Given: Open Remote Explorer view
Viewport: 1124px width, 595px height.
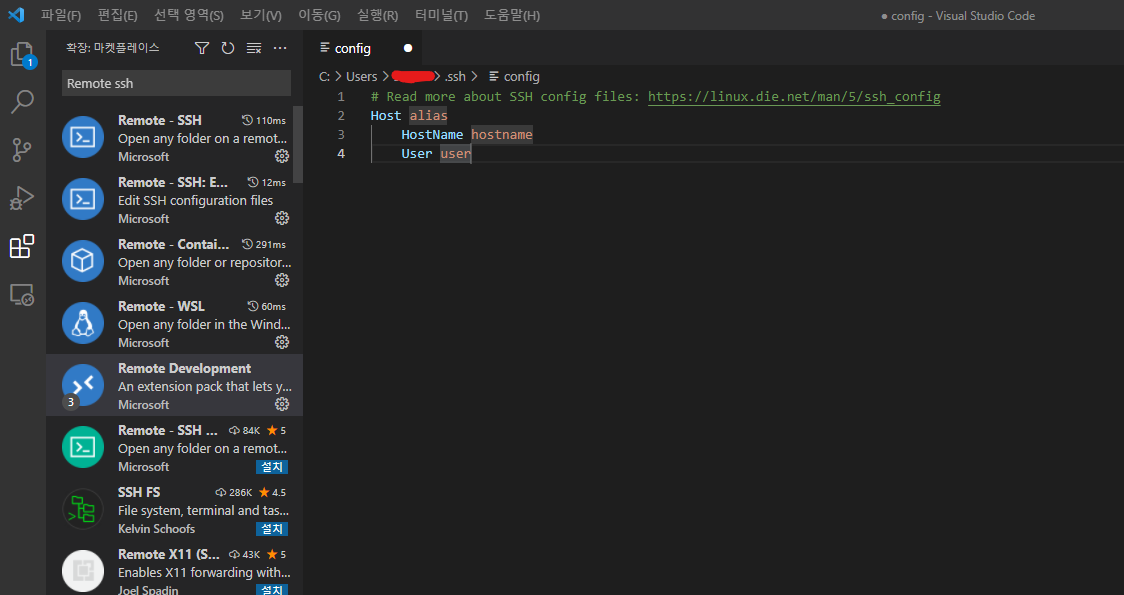Looking at the screenshot, I should coord(22,294).
